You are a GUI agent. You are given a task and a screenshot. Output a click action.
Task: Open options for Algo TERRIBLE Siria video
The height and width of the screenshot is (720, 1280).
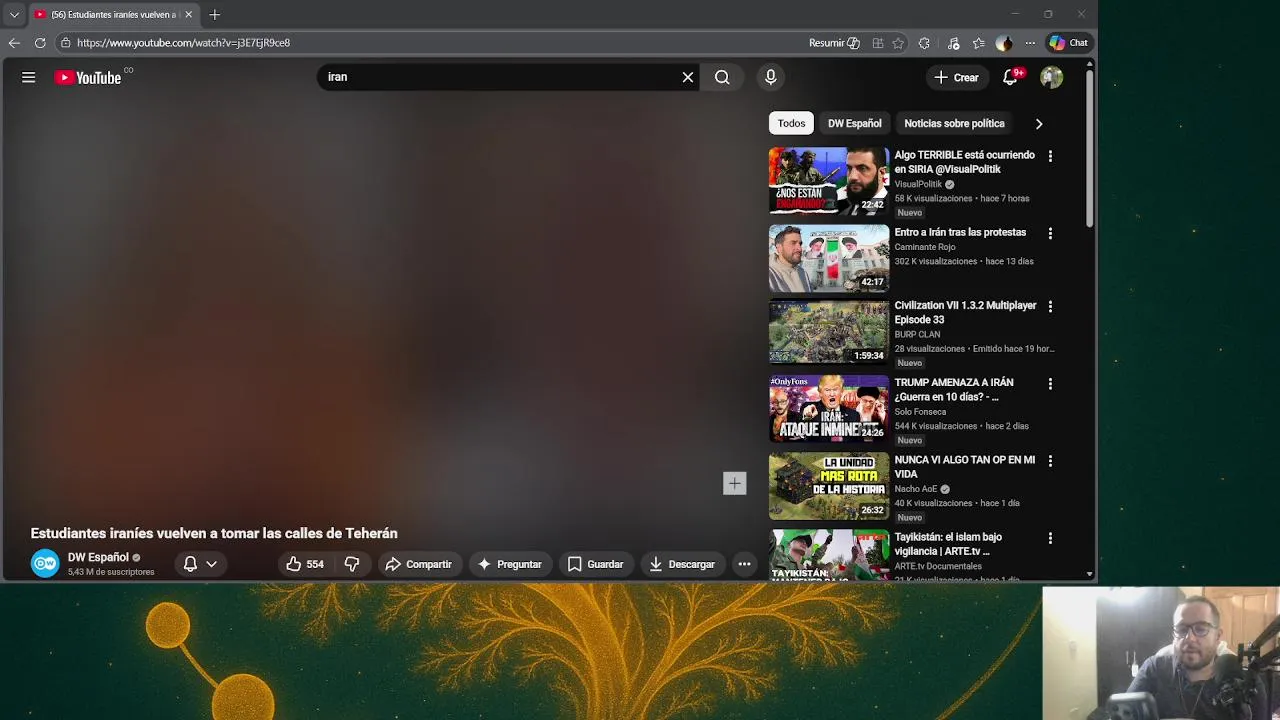tap(1050, 156)
